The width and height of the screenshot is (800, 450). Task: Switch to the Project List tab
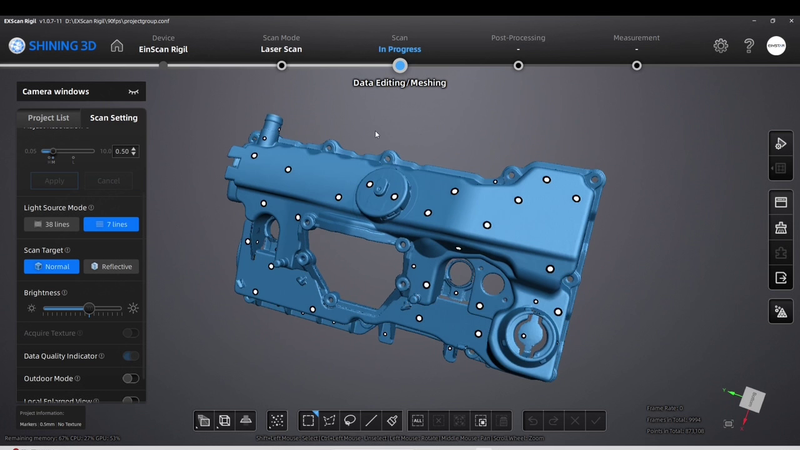tap(48, 118)
